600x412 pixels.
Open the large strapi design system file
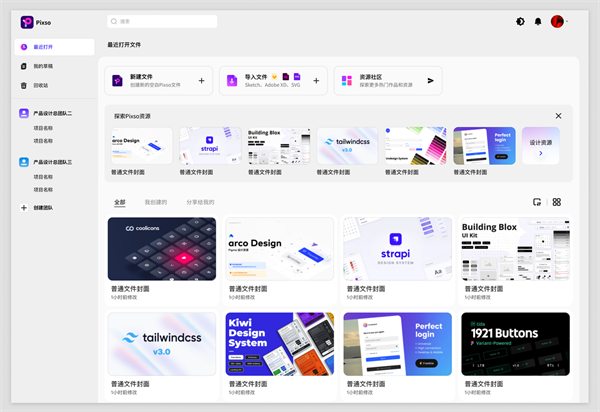[398, 249]
